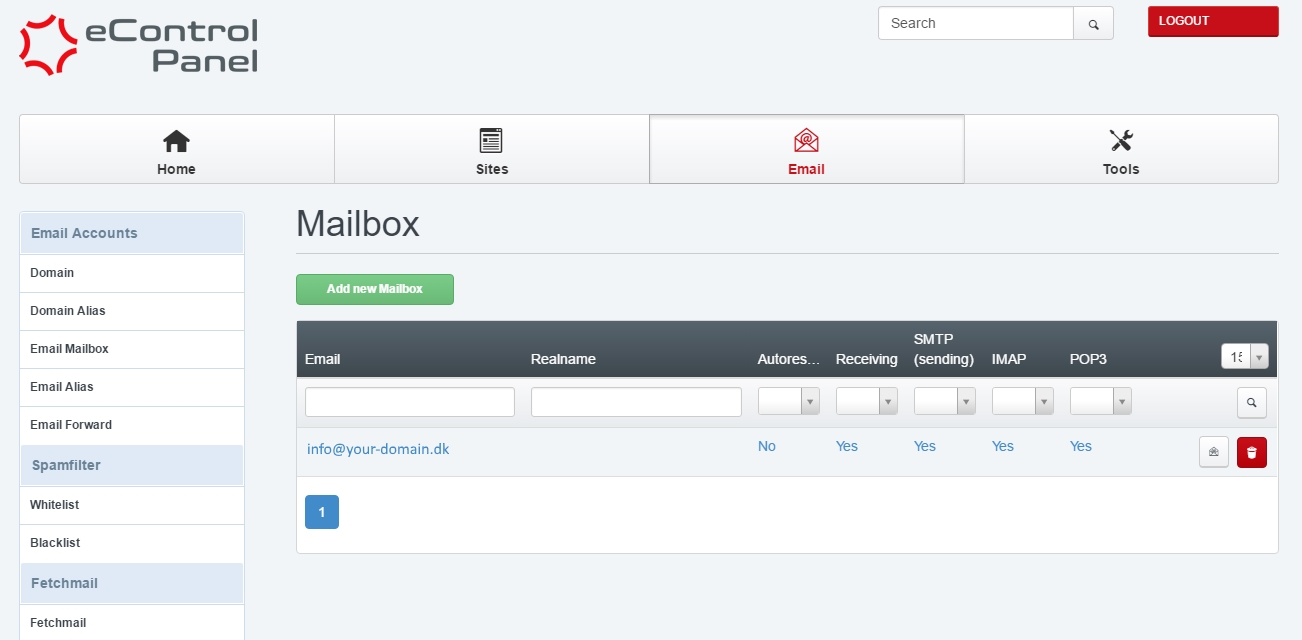Viewport: 1302px width, 640px height.
Task: Open the info@your-domain.dk mailbox link
Action: coord(378,450)
